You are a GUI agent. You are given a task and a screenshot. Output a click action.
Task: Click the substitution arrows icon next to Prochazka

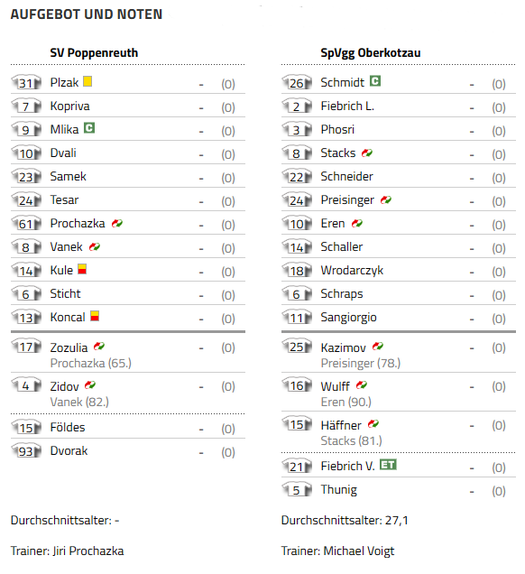click(x=117, y=223)
